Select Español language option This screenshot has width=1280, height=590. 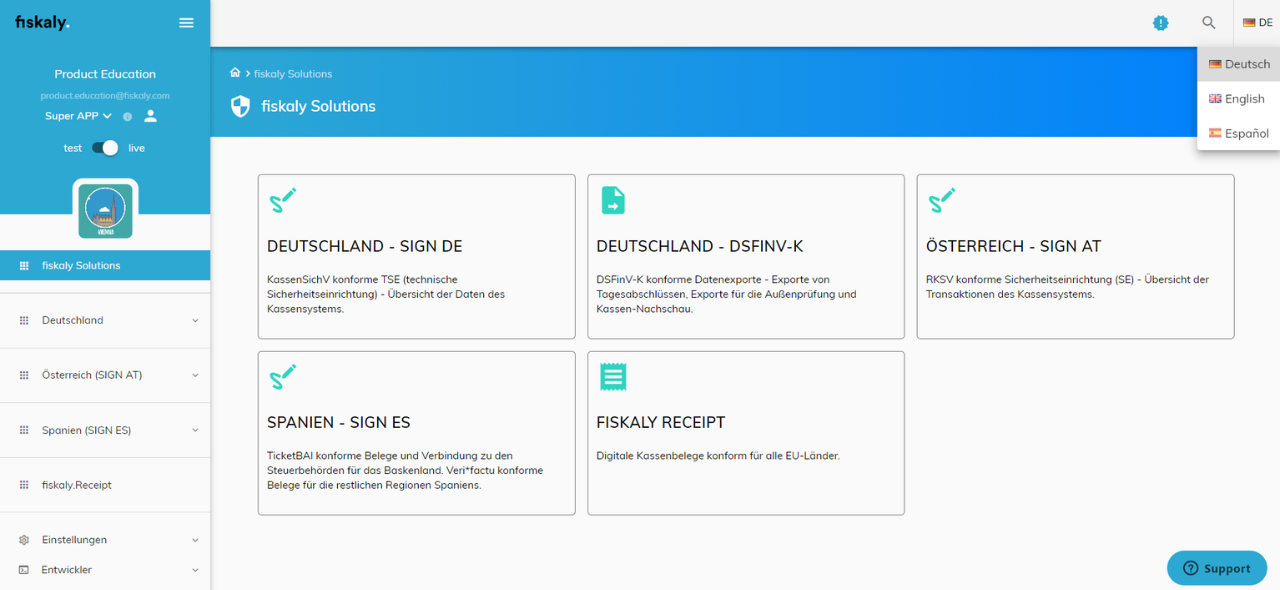coord(1238,133)
